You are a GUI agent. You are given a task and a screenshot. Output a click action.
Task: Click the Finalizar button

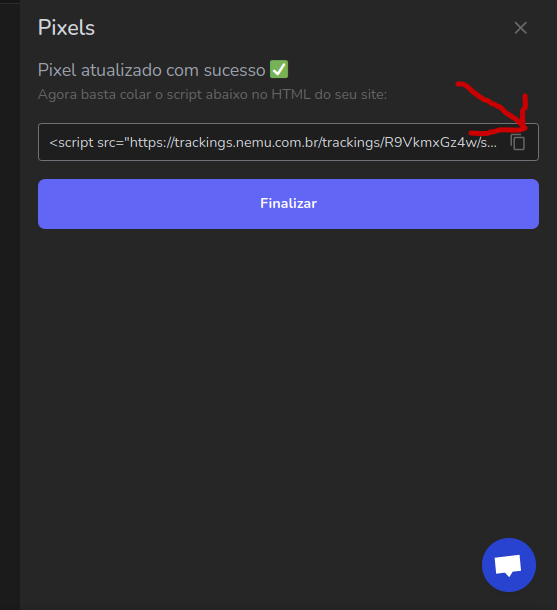pyautogui.click(x=288, y=204)
